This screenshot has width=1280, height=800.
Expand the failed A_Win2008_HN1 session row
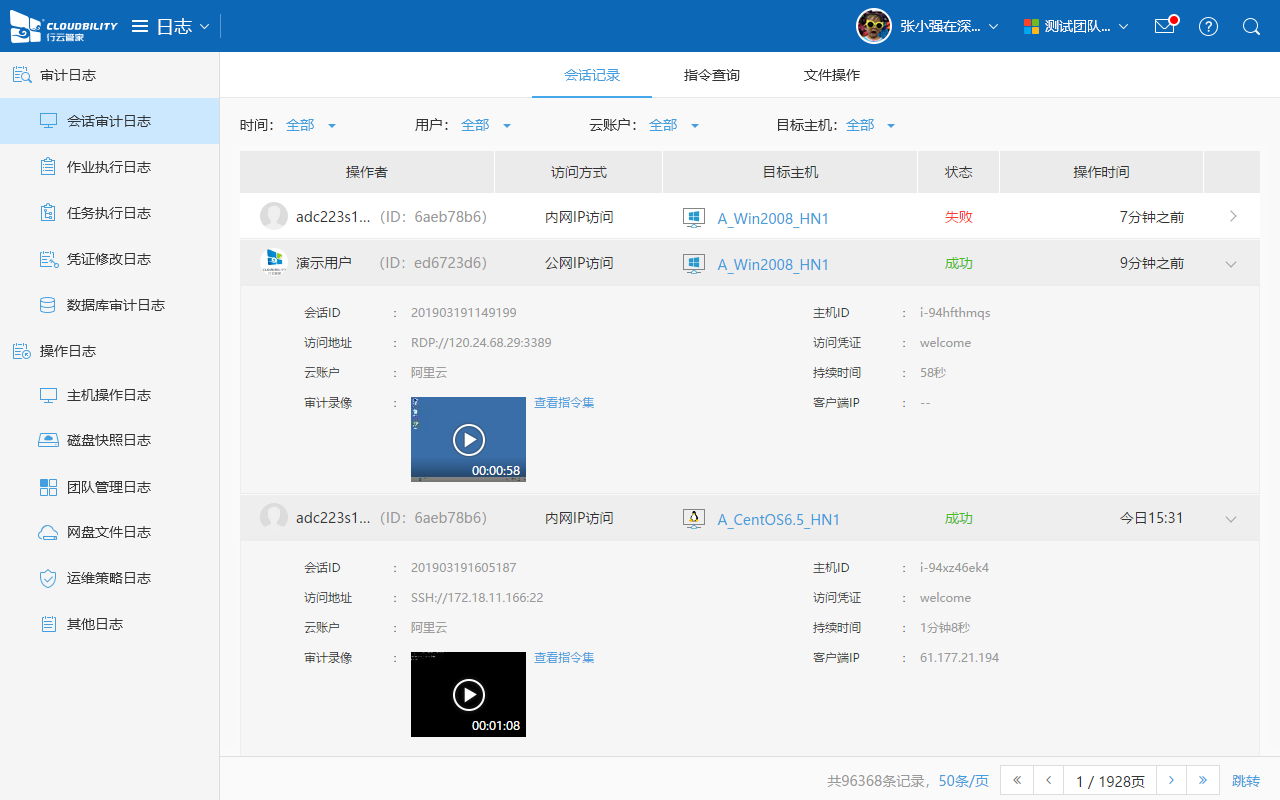coord(1233,216)
